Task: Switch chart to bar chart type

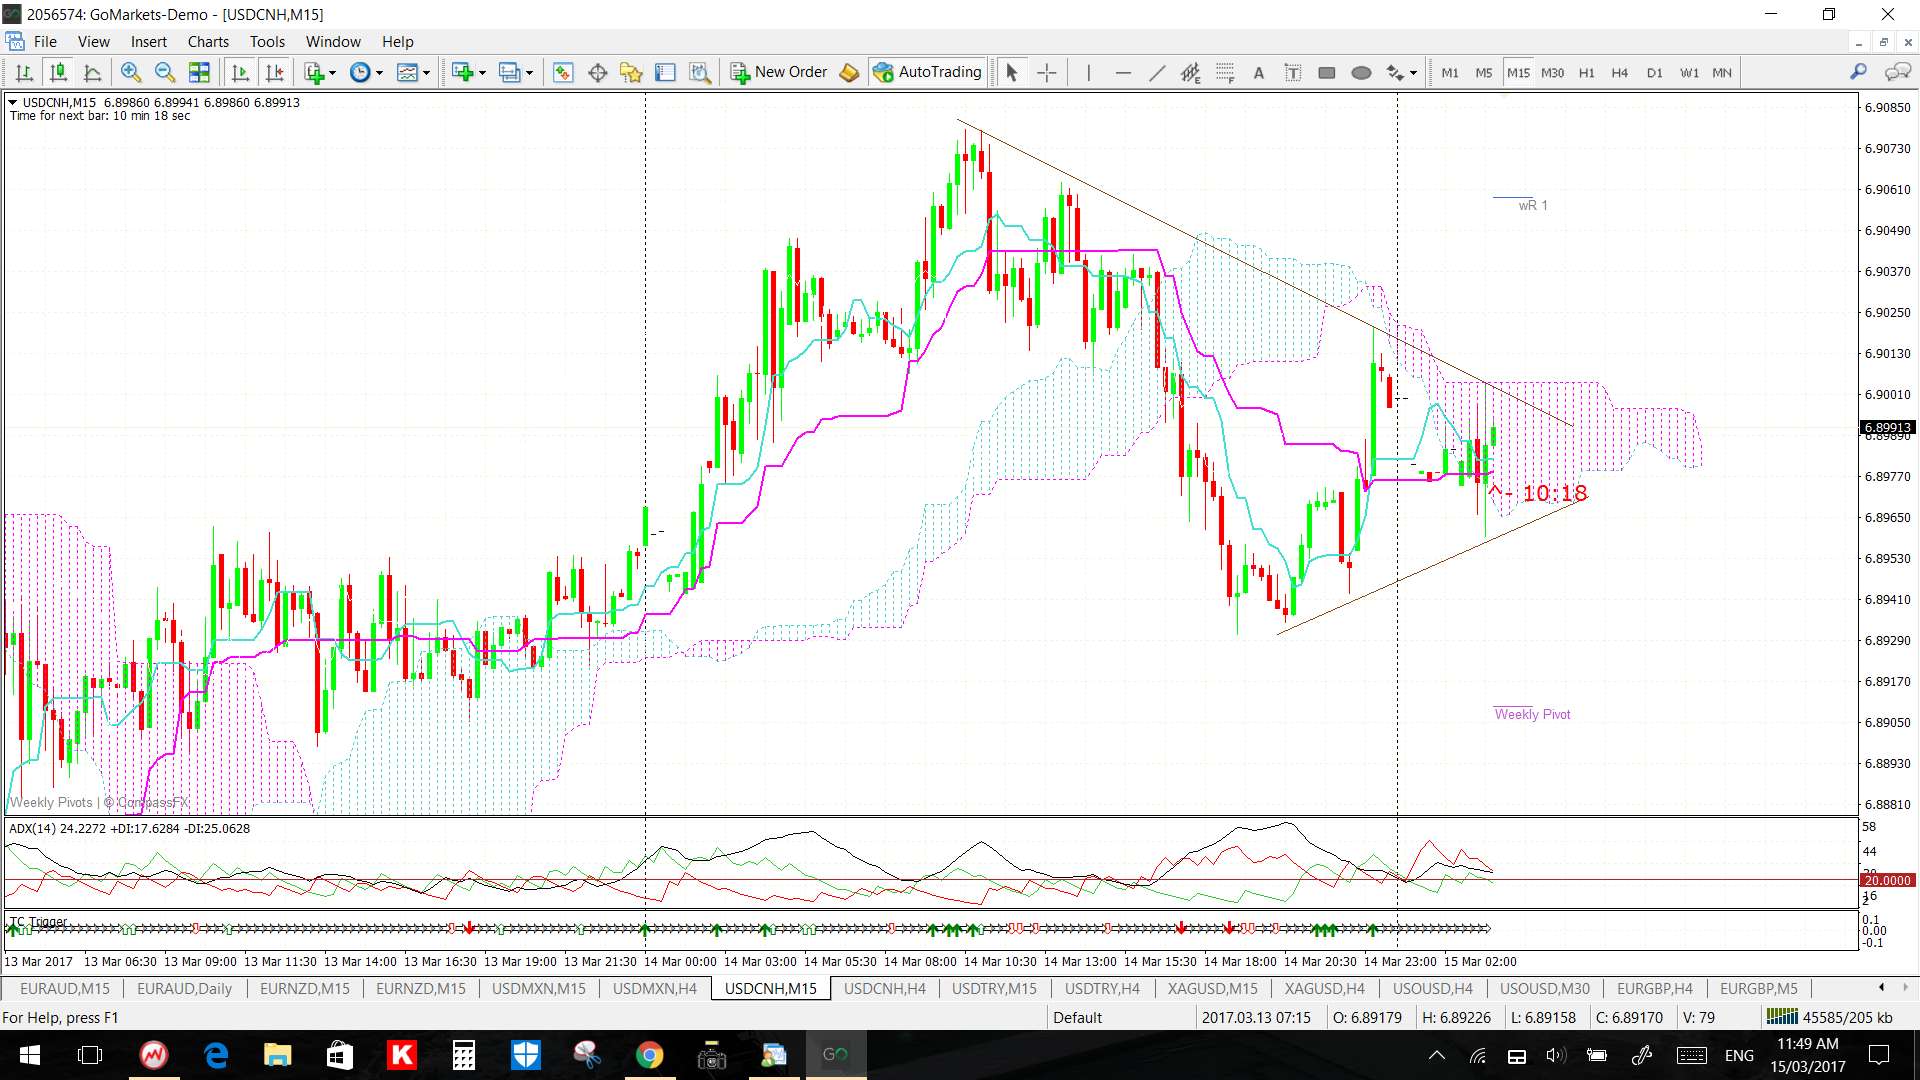Action: tap(24, 72)
